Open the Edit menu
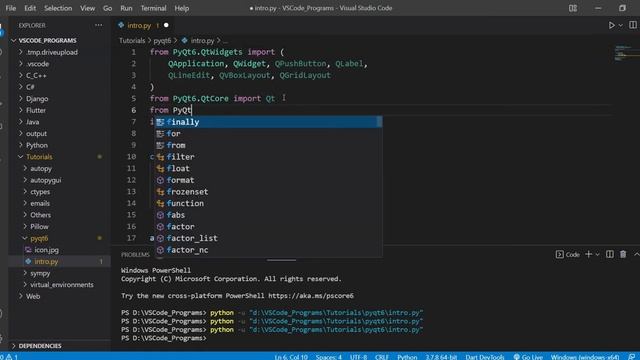 [x=30, y=8]
